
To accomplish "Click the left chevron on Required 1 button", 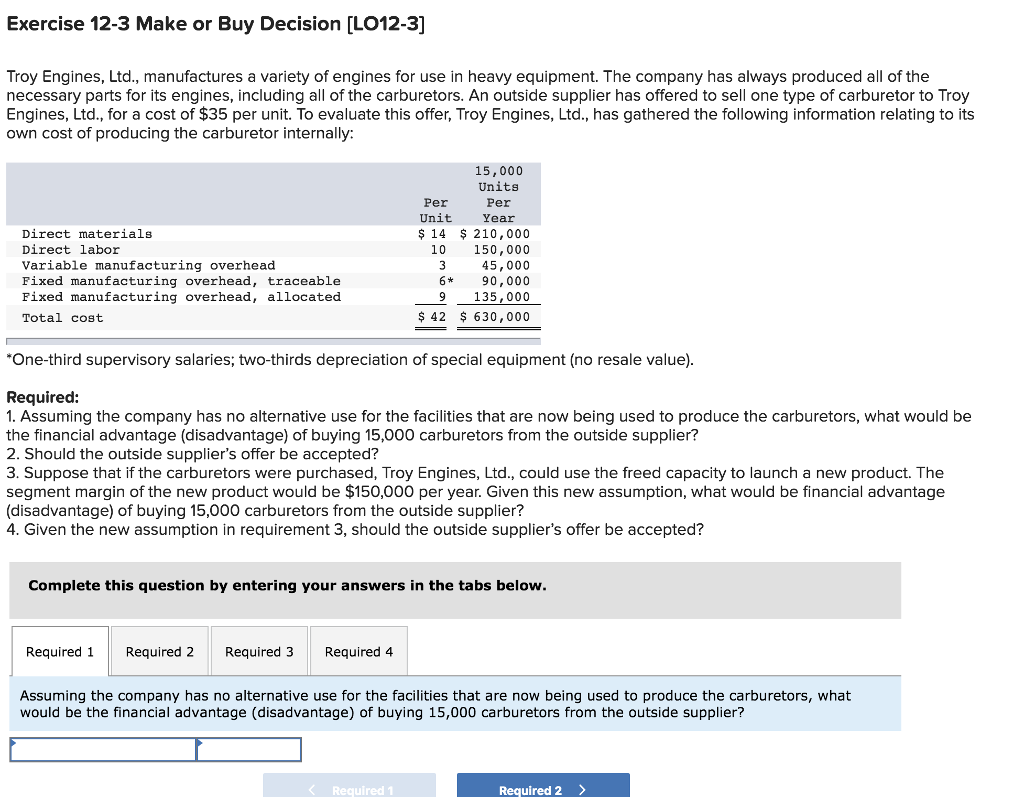I will [x=311, y=789].
